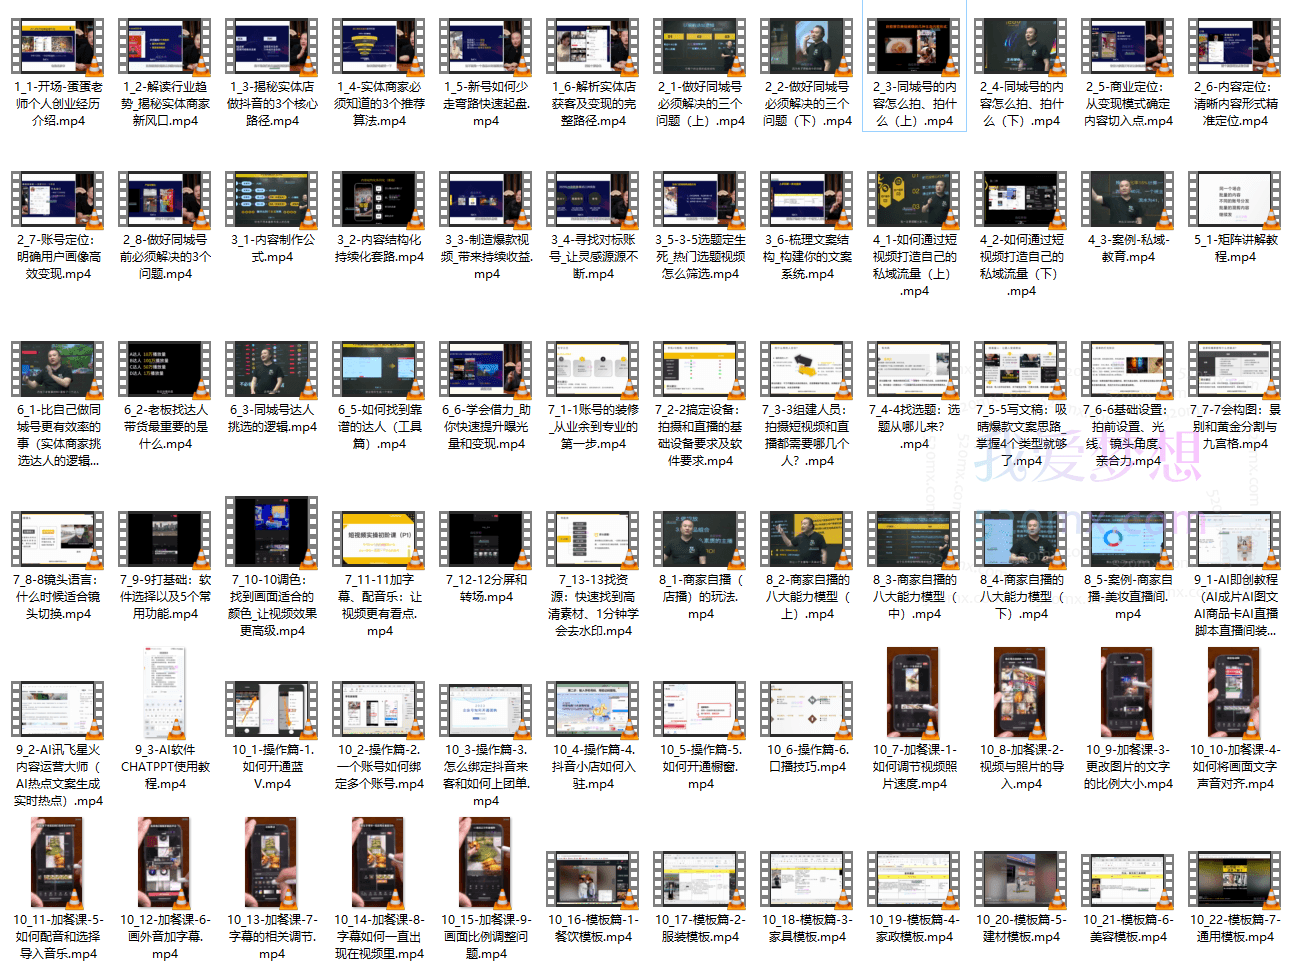Open the 4_3-案例-私域-教育.mp4 video file
The image size is (1297, 971).
1128,200
